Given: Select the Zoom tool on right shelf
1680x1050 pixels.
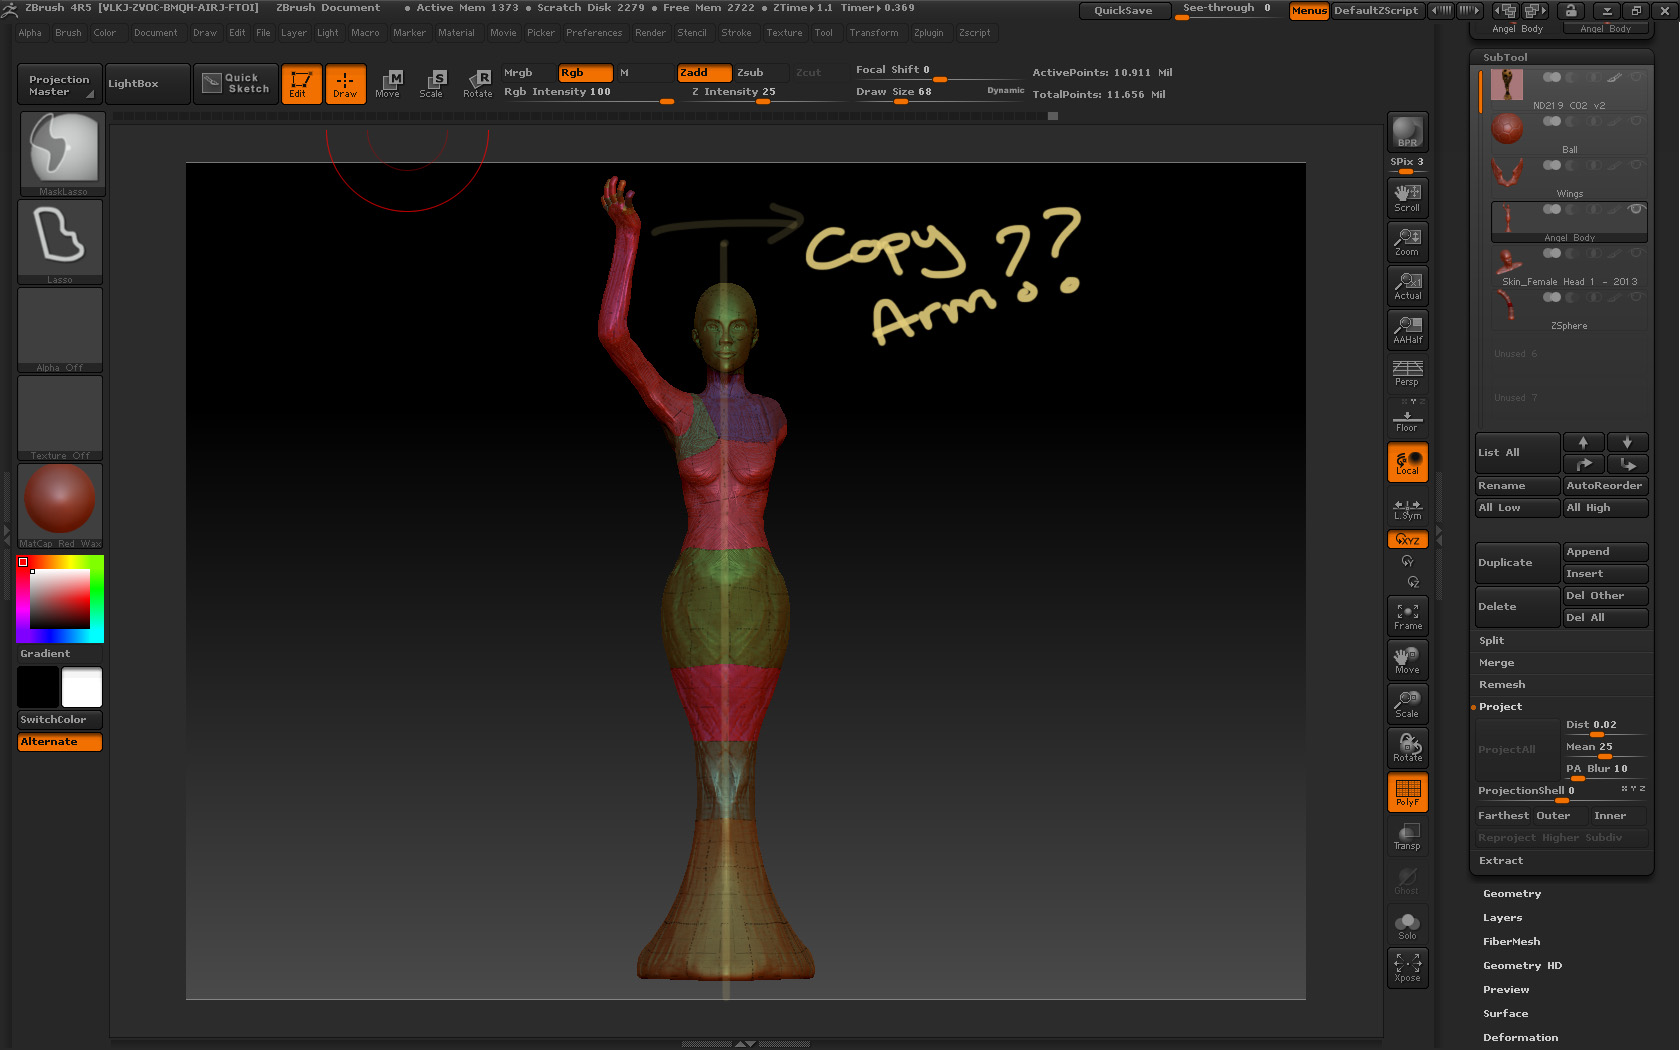Looking at the screenshot, I should [x=1407, y=240].
